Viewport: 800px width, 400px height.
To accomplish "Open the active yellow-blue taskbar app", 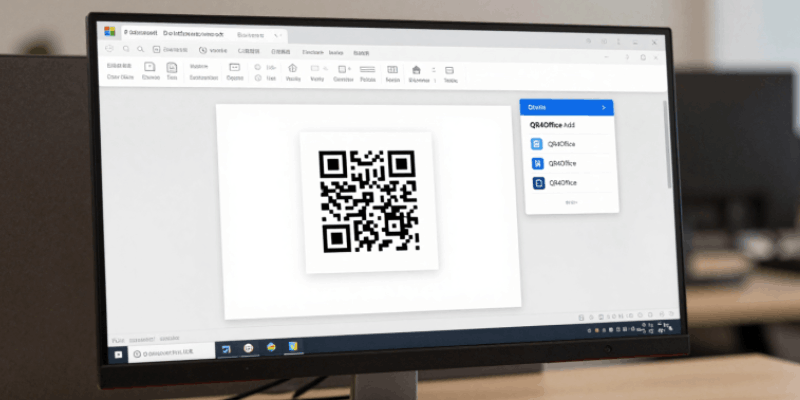I will (293, 346).
